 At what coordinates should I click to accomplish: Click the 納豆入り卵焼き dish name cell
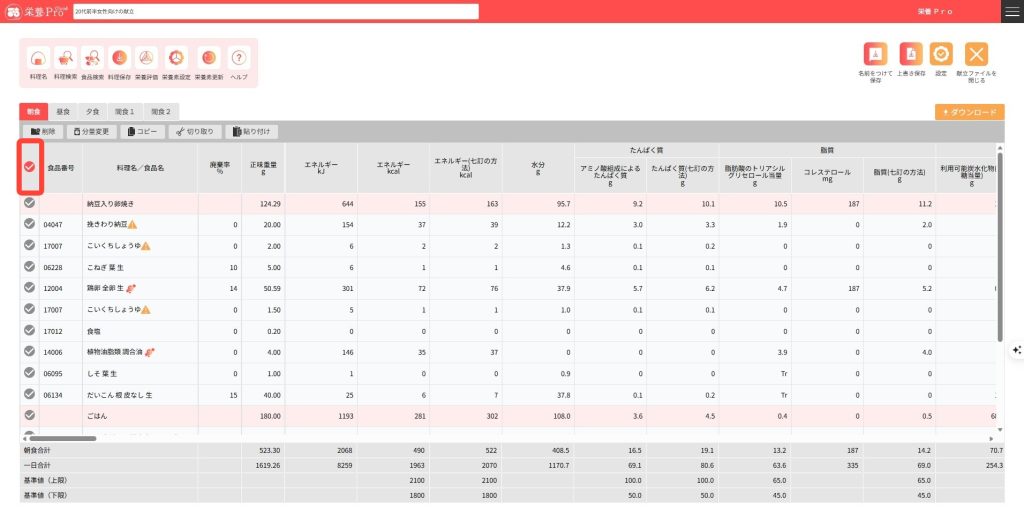click(x=140, y=204)
